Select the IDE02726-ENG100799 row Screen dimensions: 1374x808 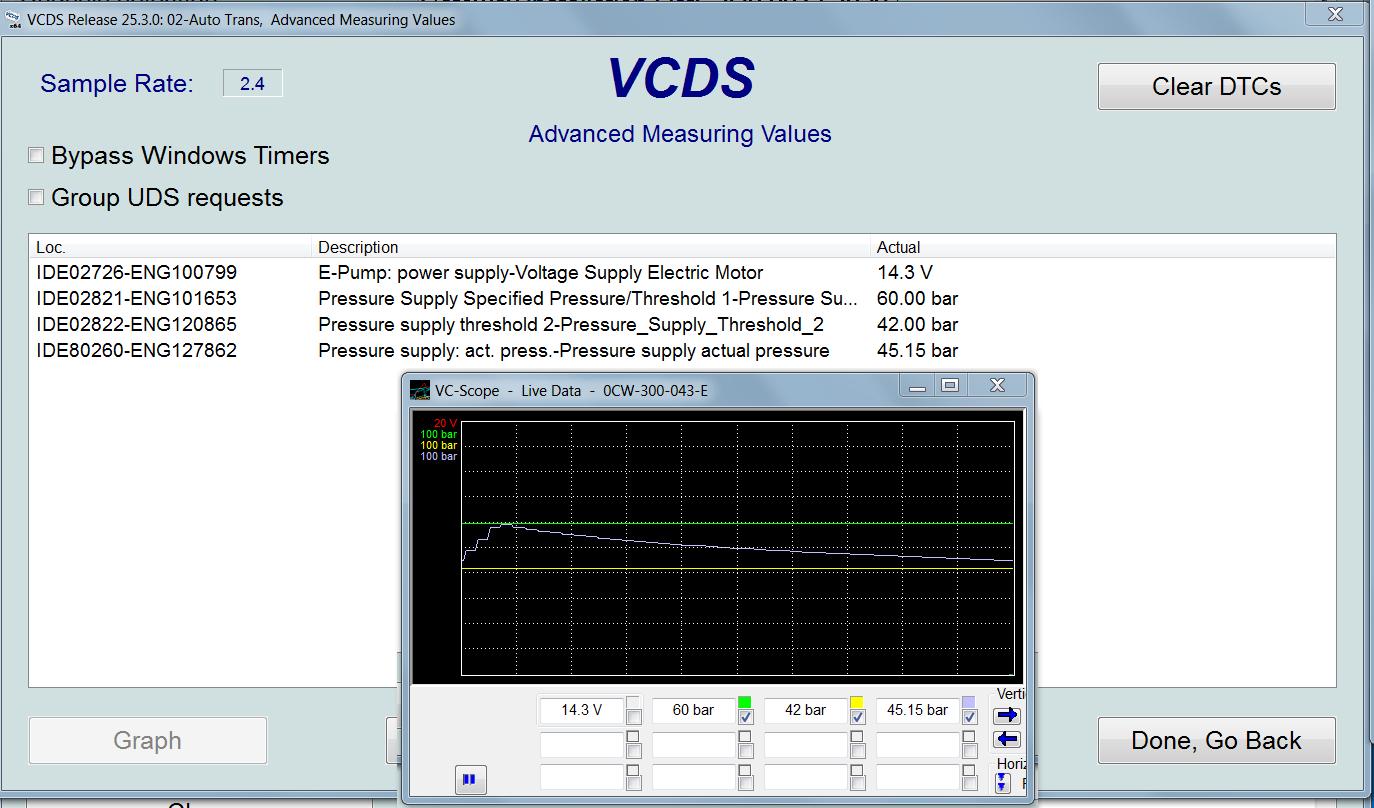[682, 272]
